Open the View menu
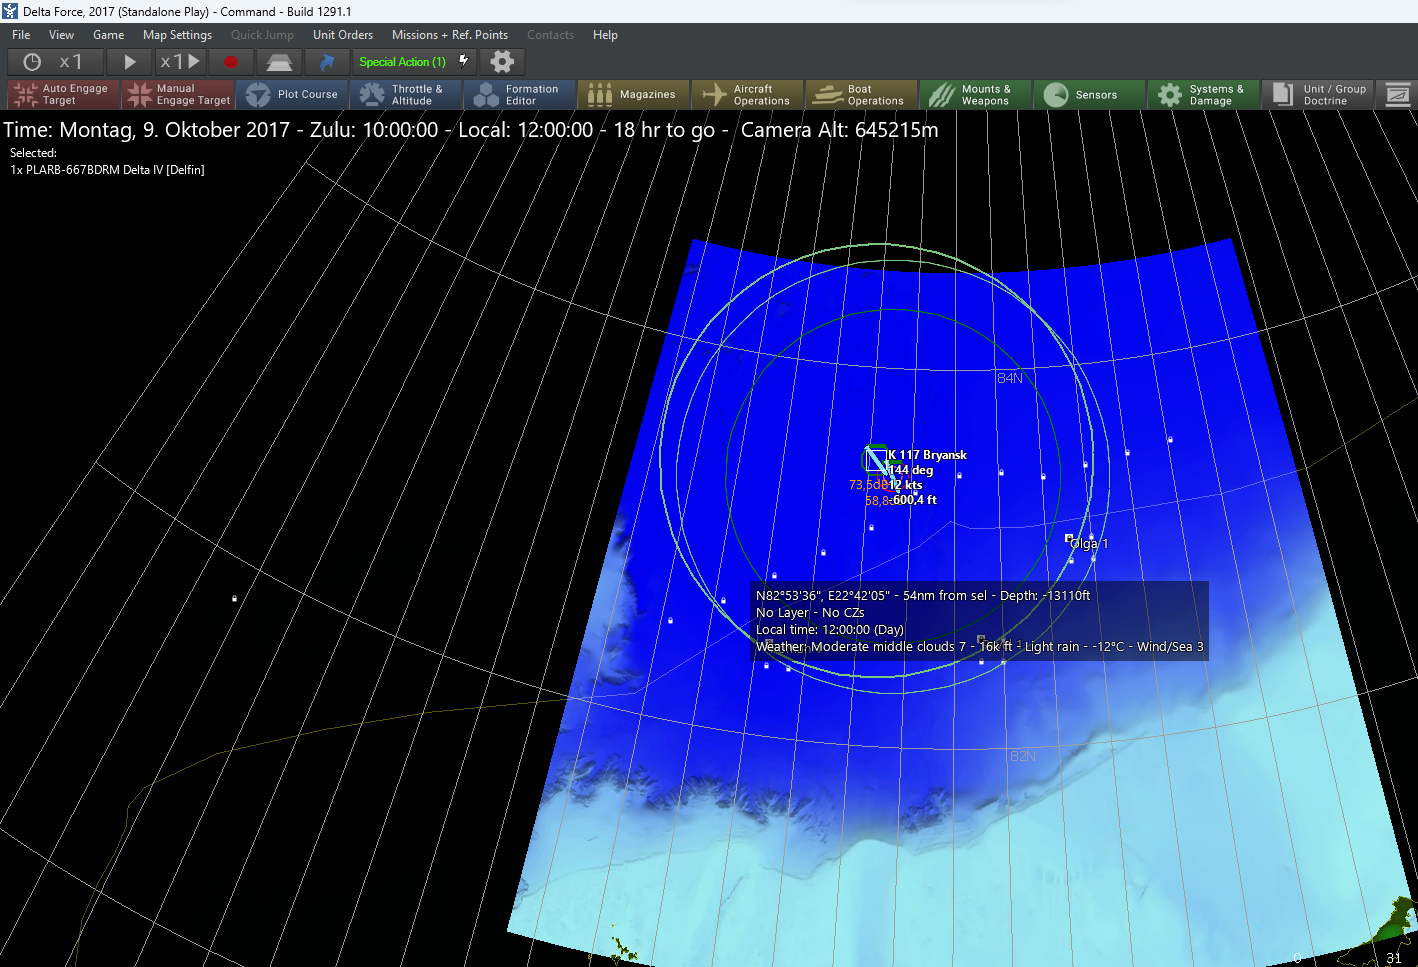Image resolution: width=1418 pixels, height=967 pixels. click(62, 35)
